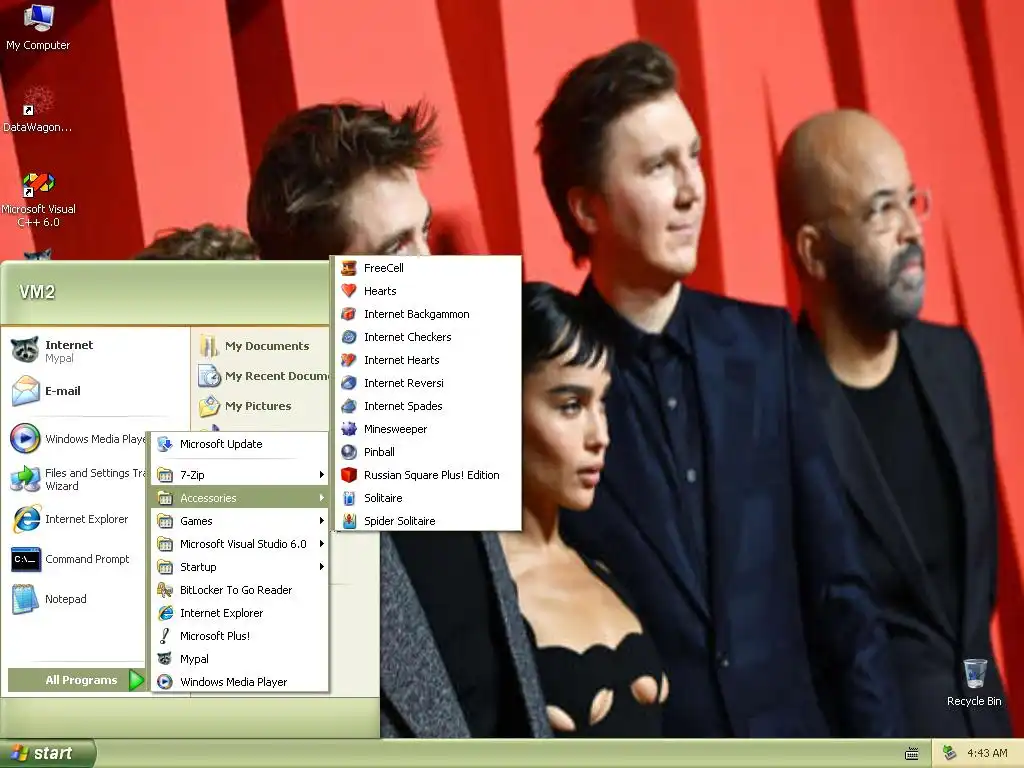Open Windows Media Player in recent programs list
Screen dimensions: 1024x768
tap(76, 439)
